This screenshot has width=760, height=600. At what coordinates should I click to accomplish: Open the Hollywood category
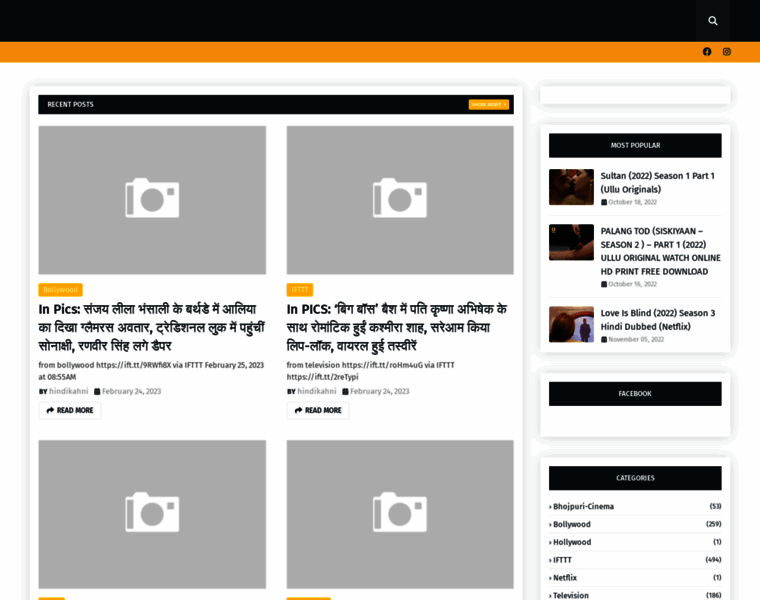[x=572, y=542]
